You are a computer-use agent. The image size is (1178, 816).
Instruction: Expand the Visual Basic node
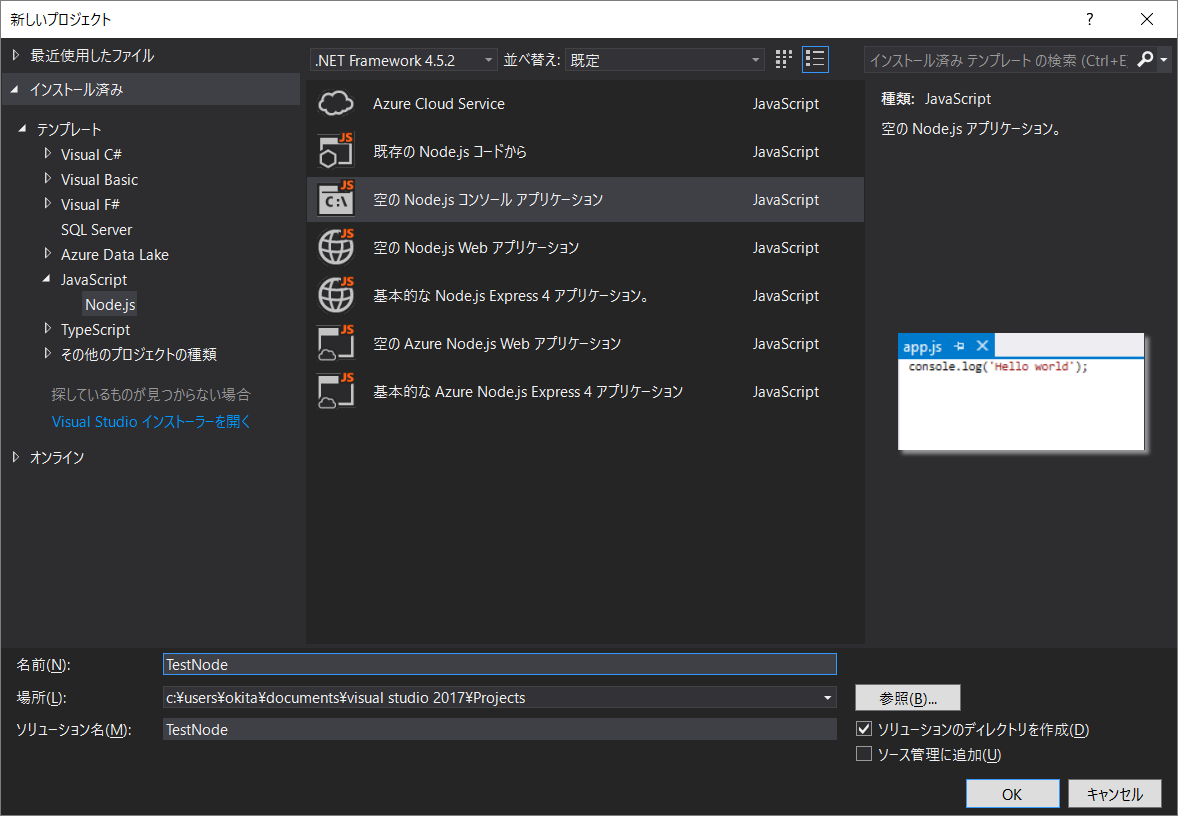click(x=47, y=179)
